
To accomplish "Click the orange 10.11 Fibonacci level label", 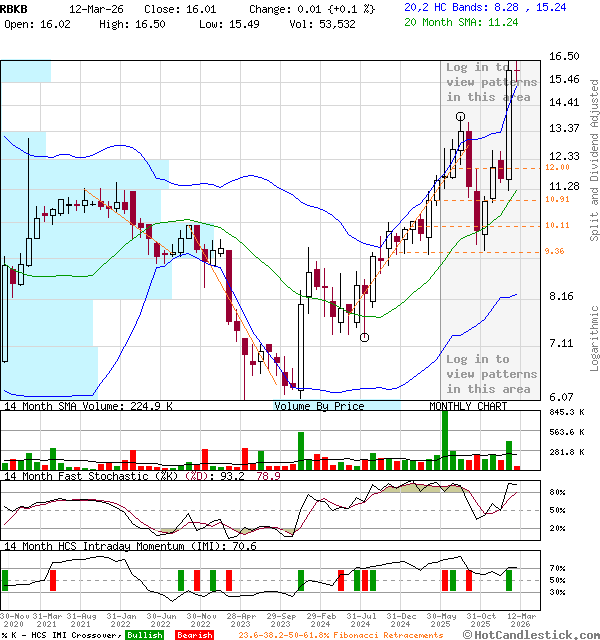I will 557,225.
